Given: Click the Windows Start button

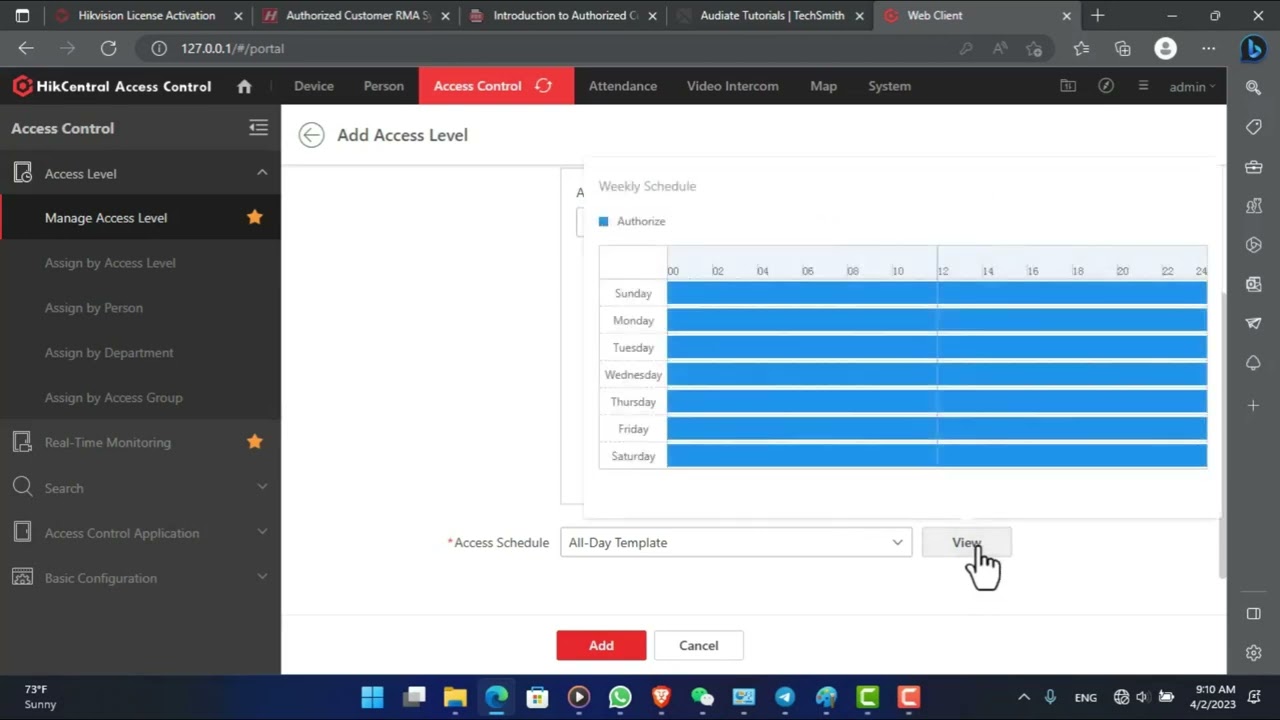Looking at the screenshot, I should 372,697.
